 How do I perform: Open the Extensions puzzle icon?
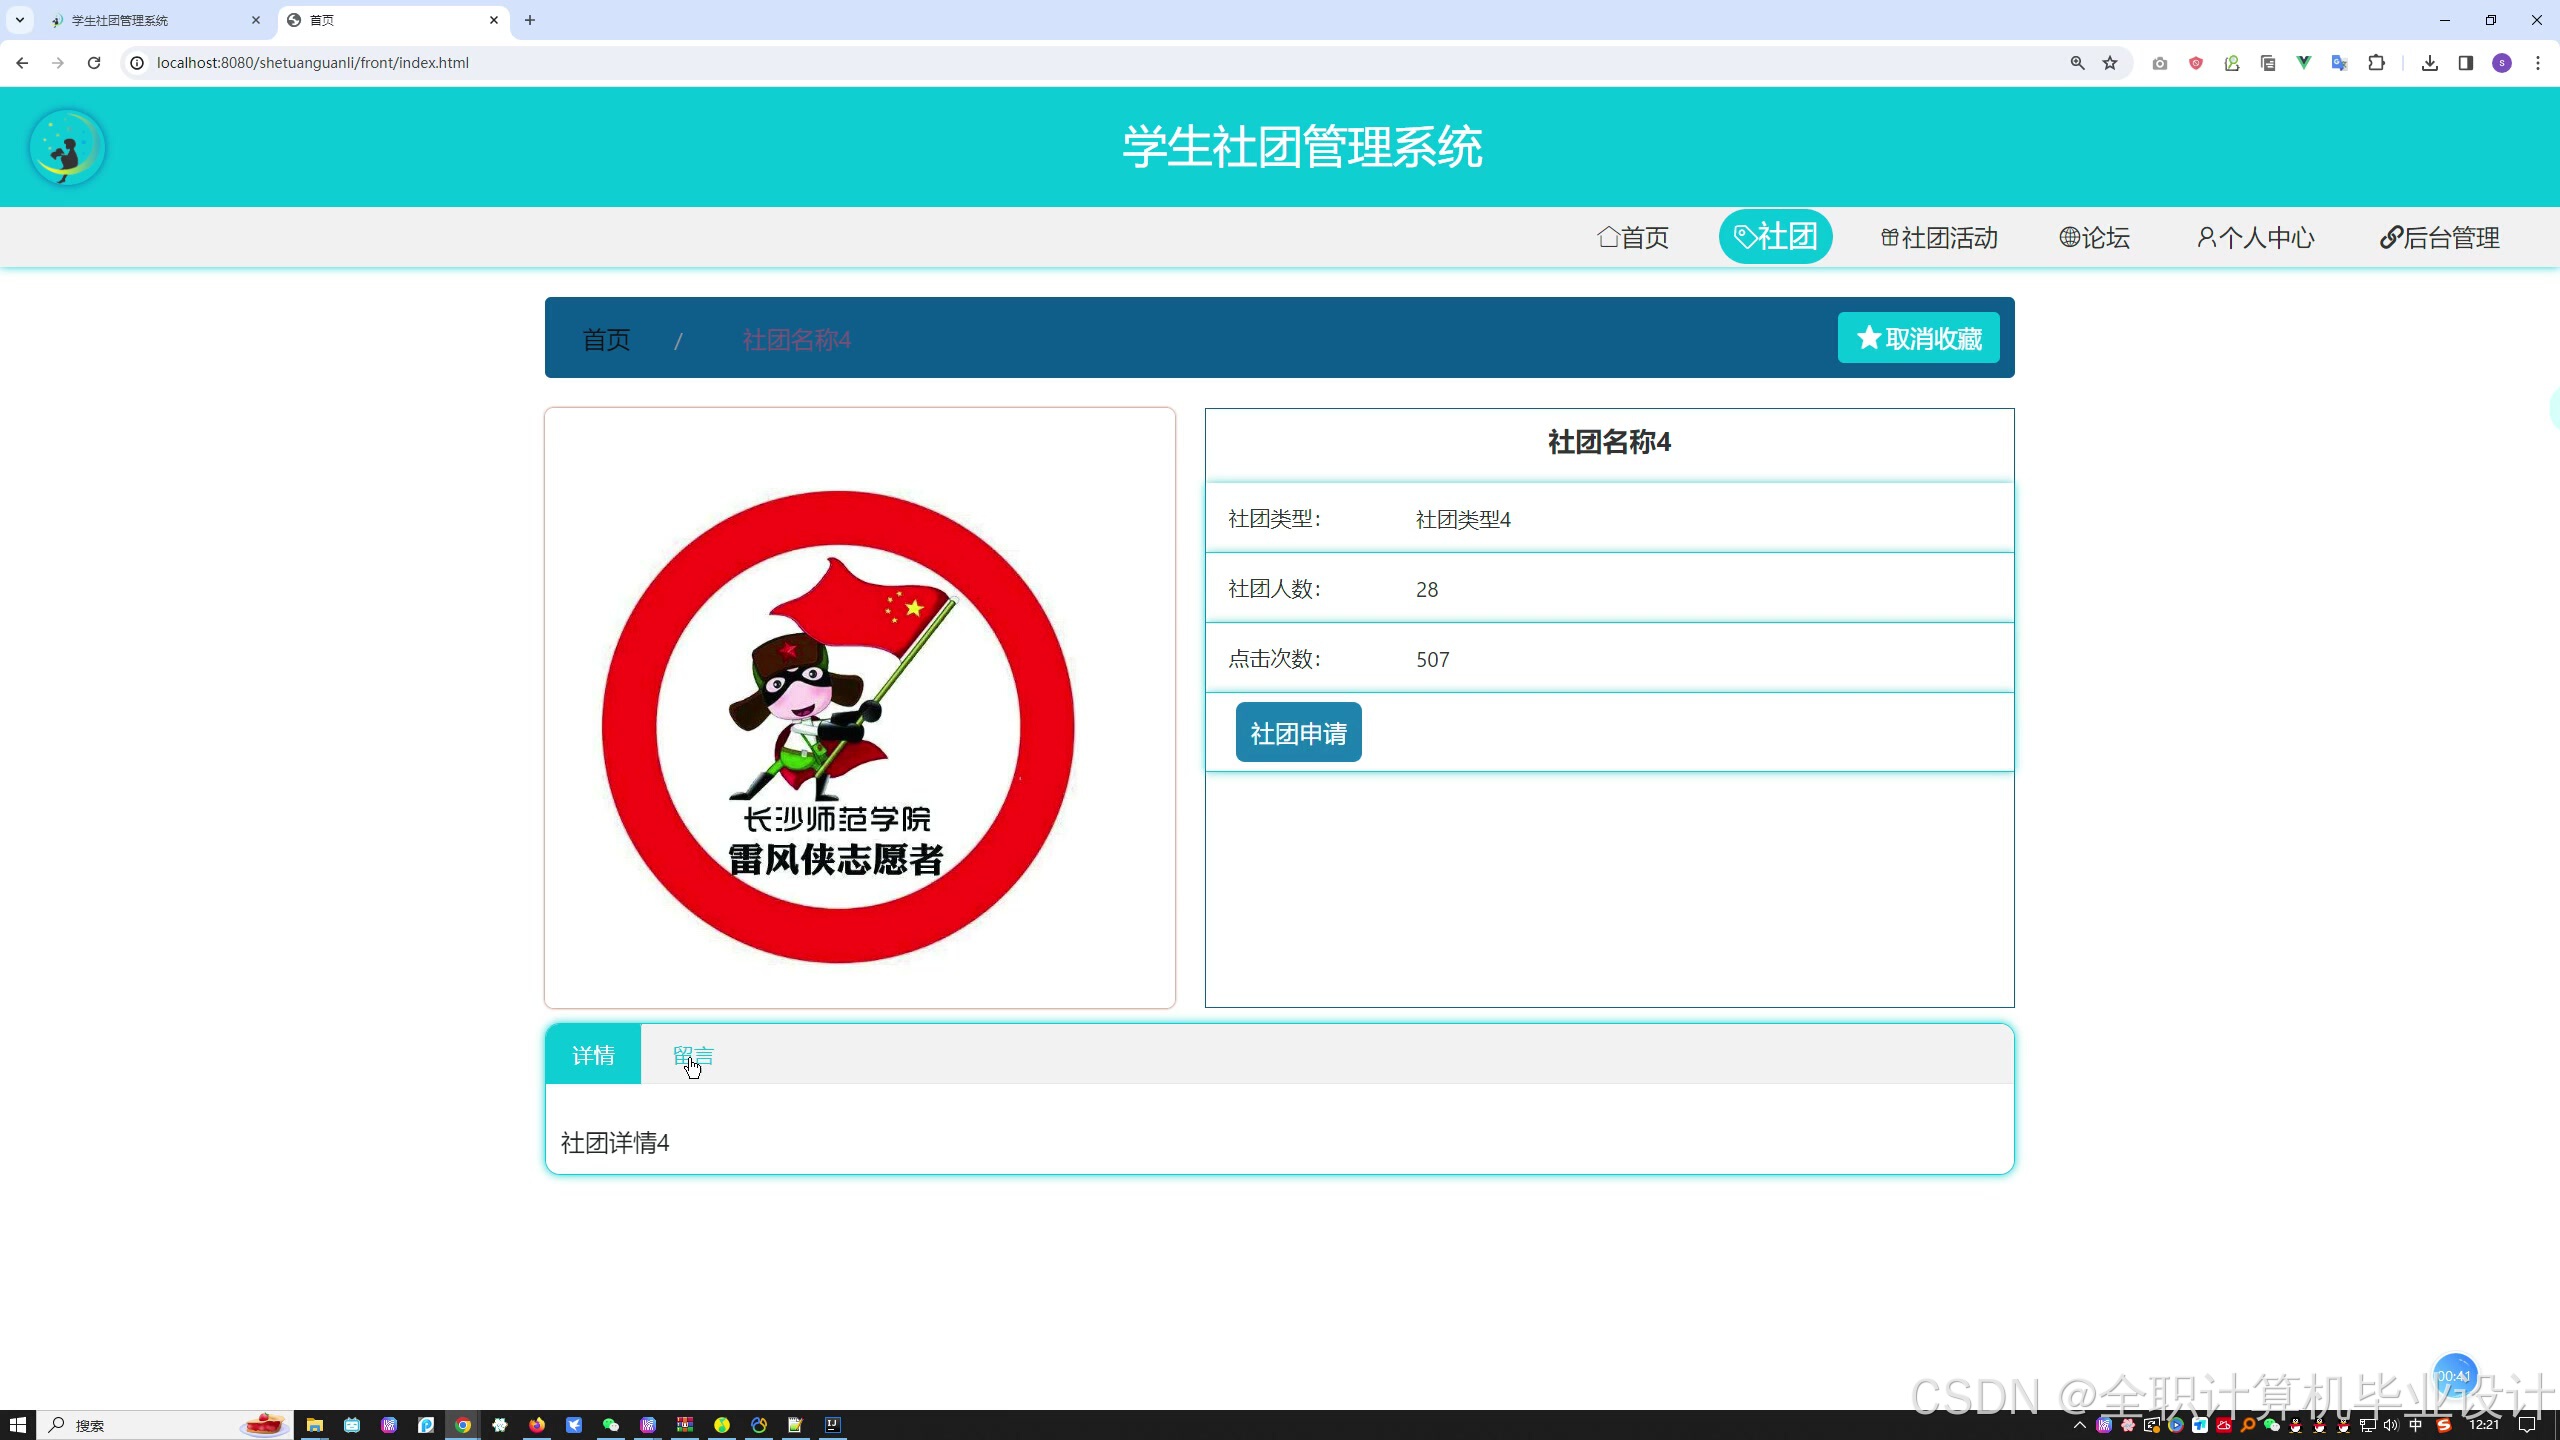2376,63
